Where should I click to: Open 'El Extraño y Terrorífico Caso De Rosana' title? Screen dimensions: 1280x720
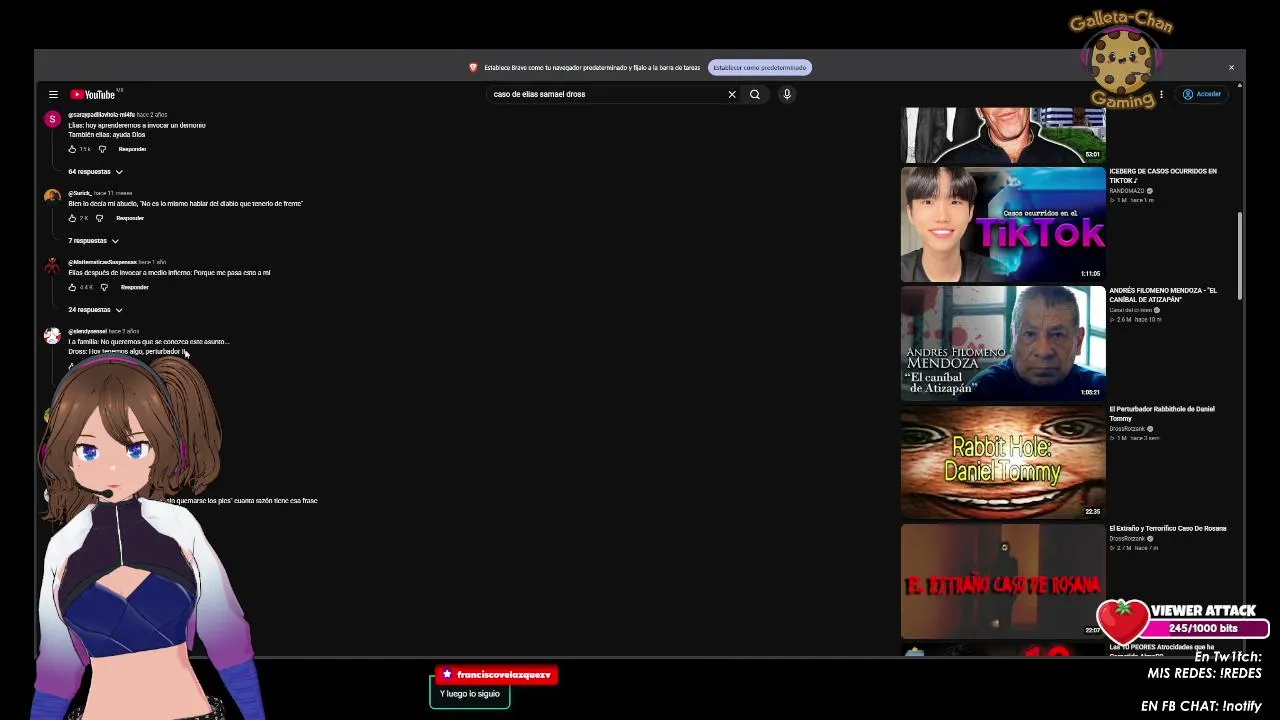pyautogui.click(x=1168, y=528)
